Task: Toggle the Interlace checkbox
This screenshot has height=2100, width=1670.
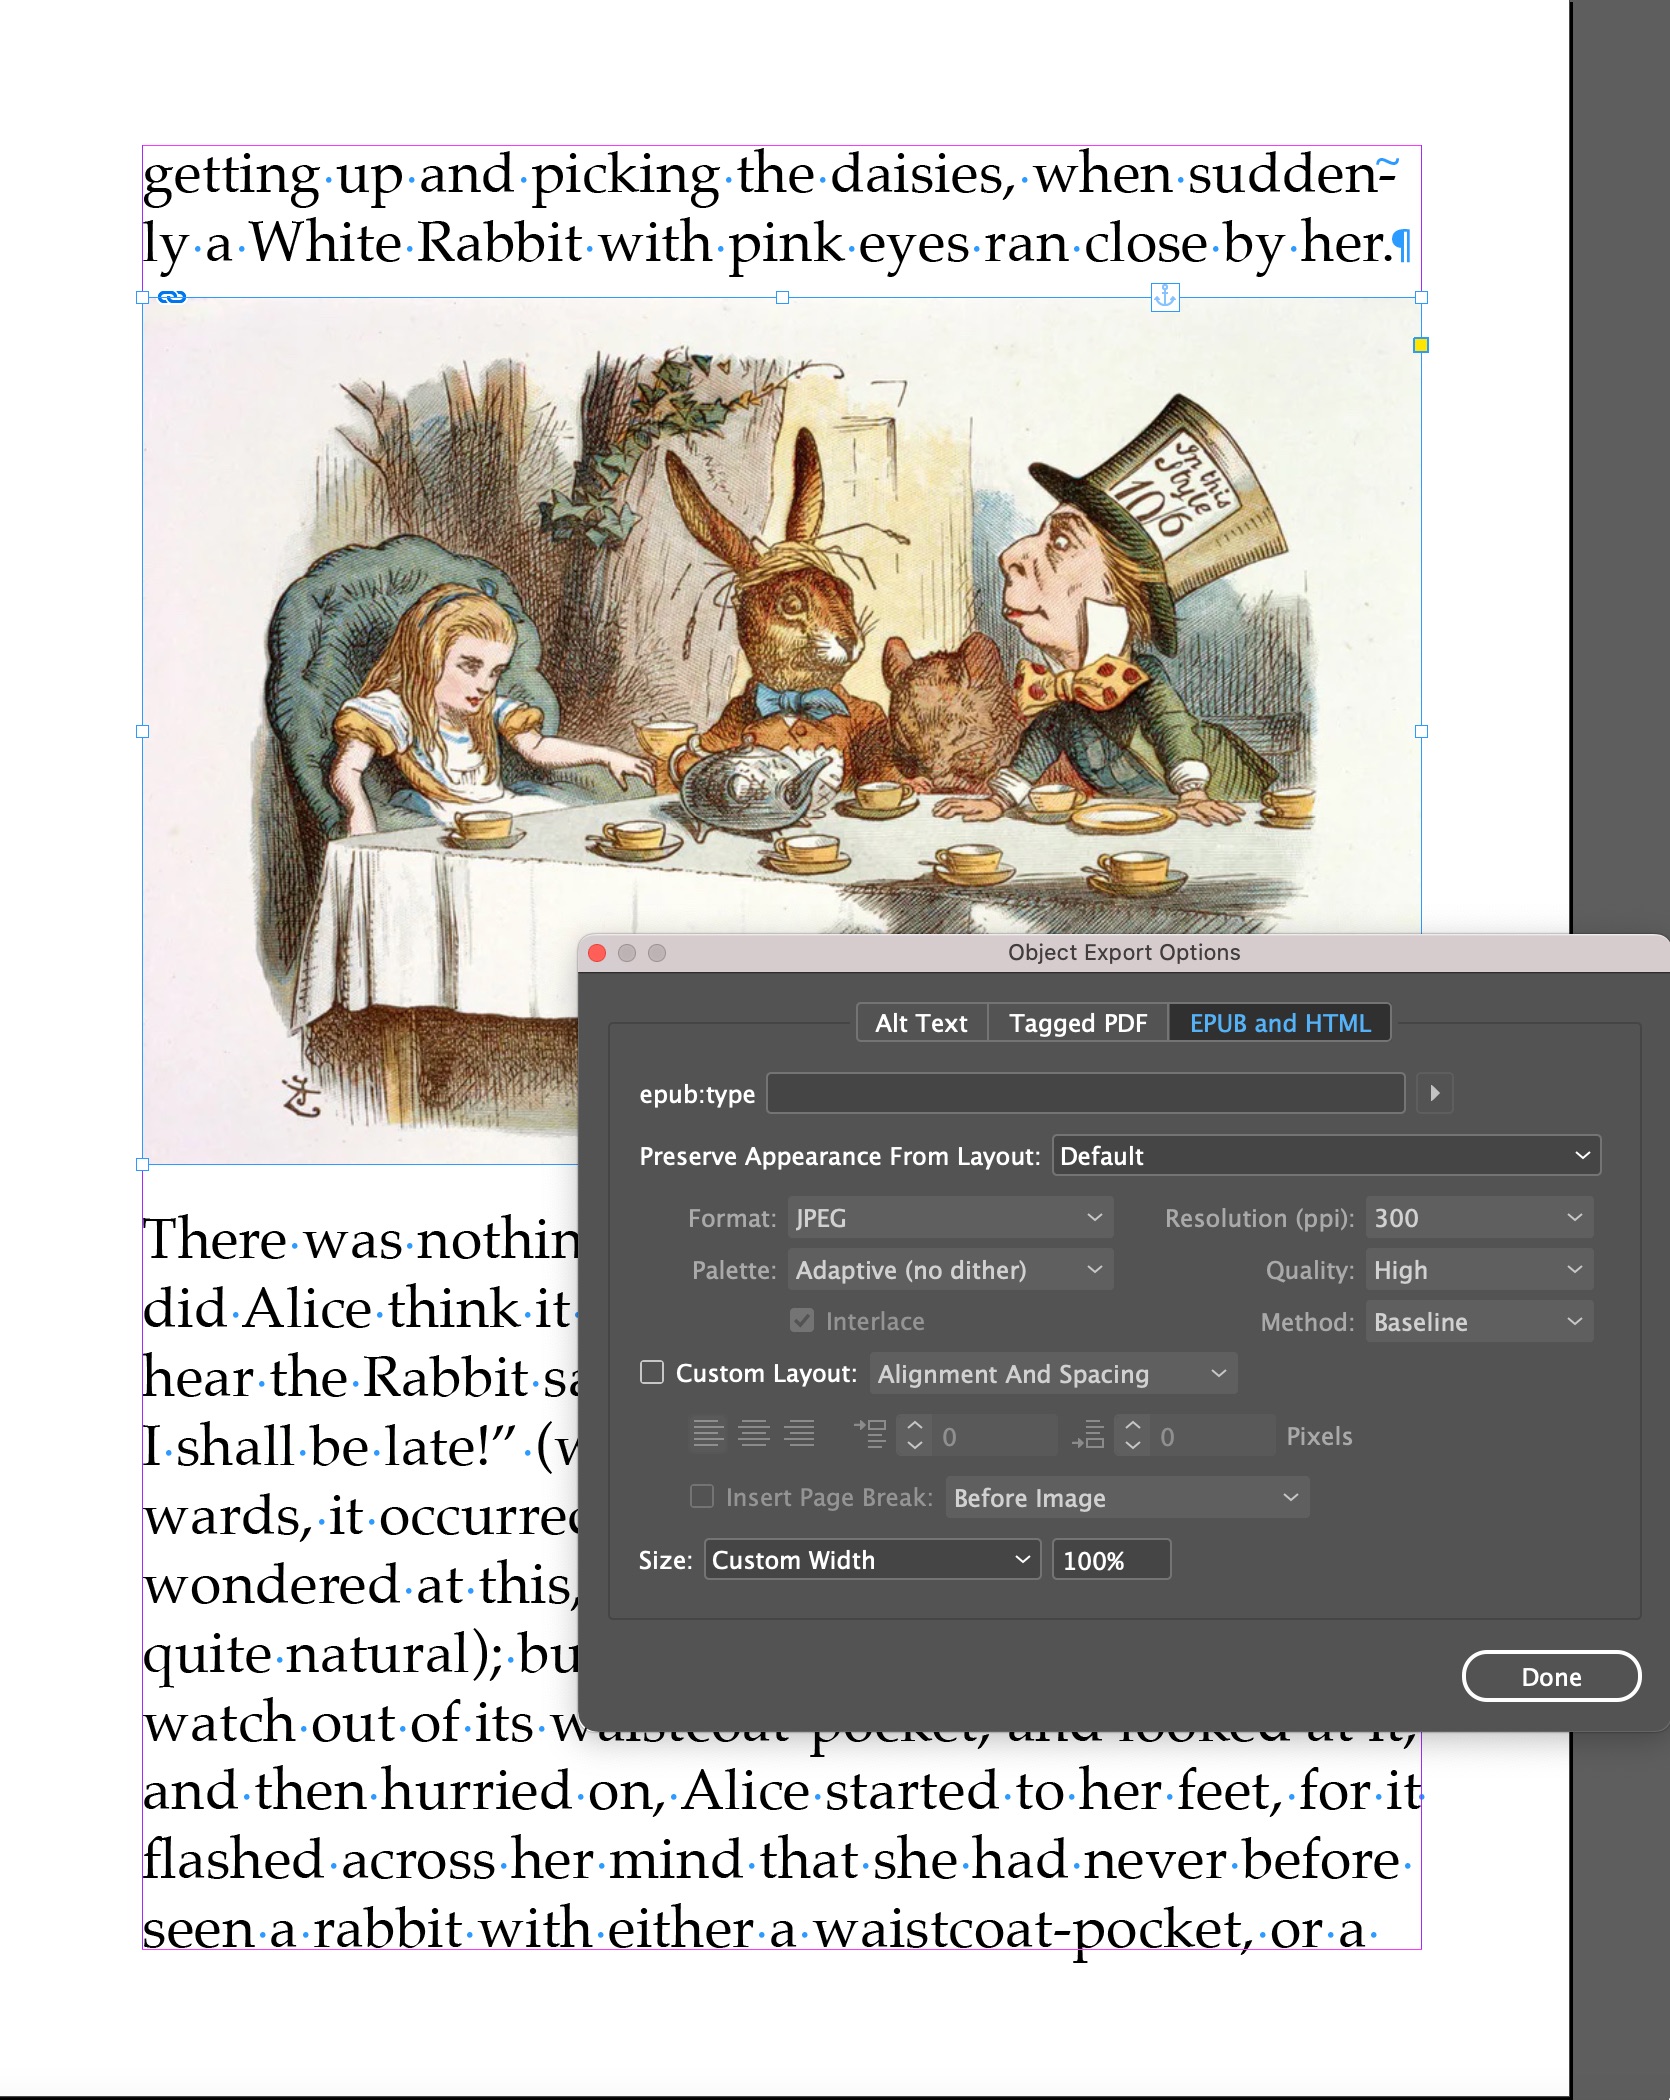Action: click(x=802, y=1321)
